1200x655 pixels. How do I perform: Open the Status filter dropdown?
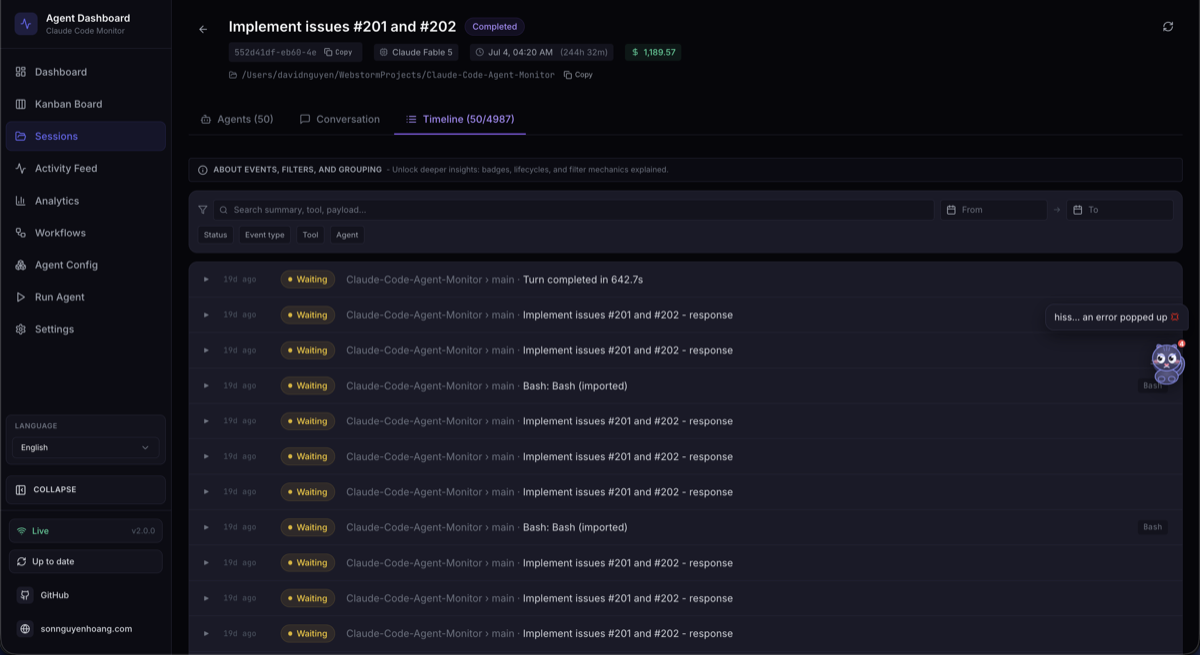216,235
